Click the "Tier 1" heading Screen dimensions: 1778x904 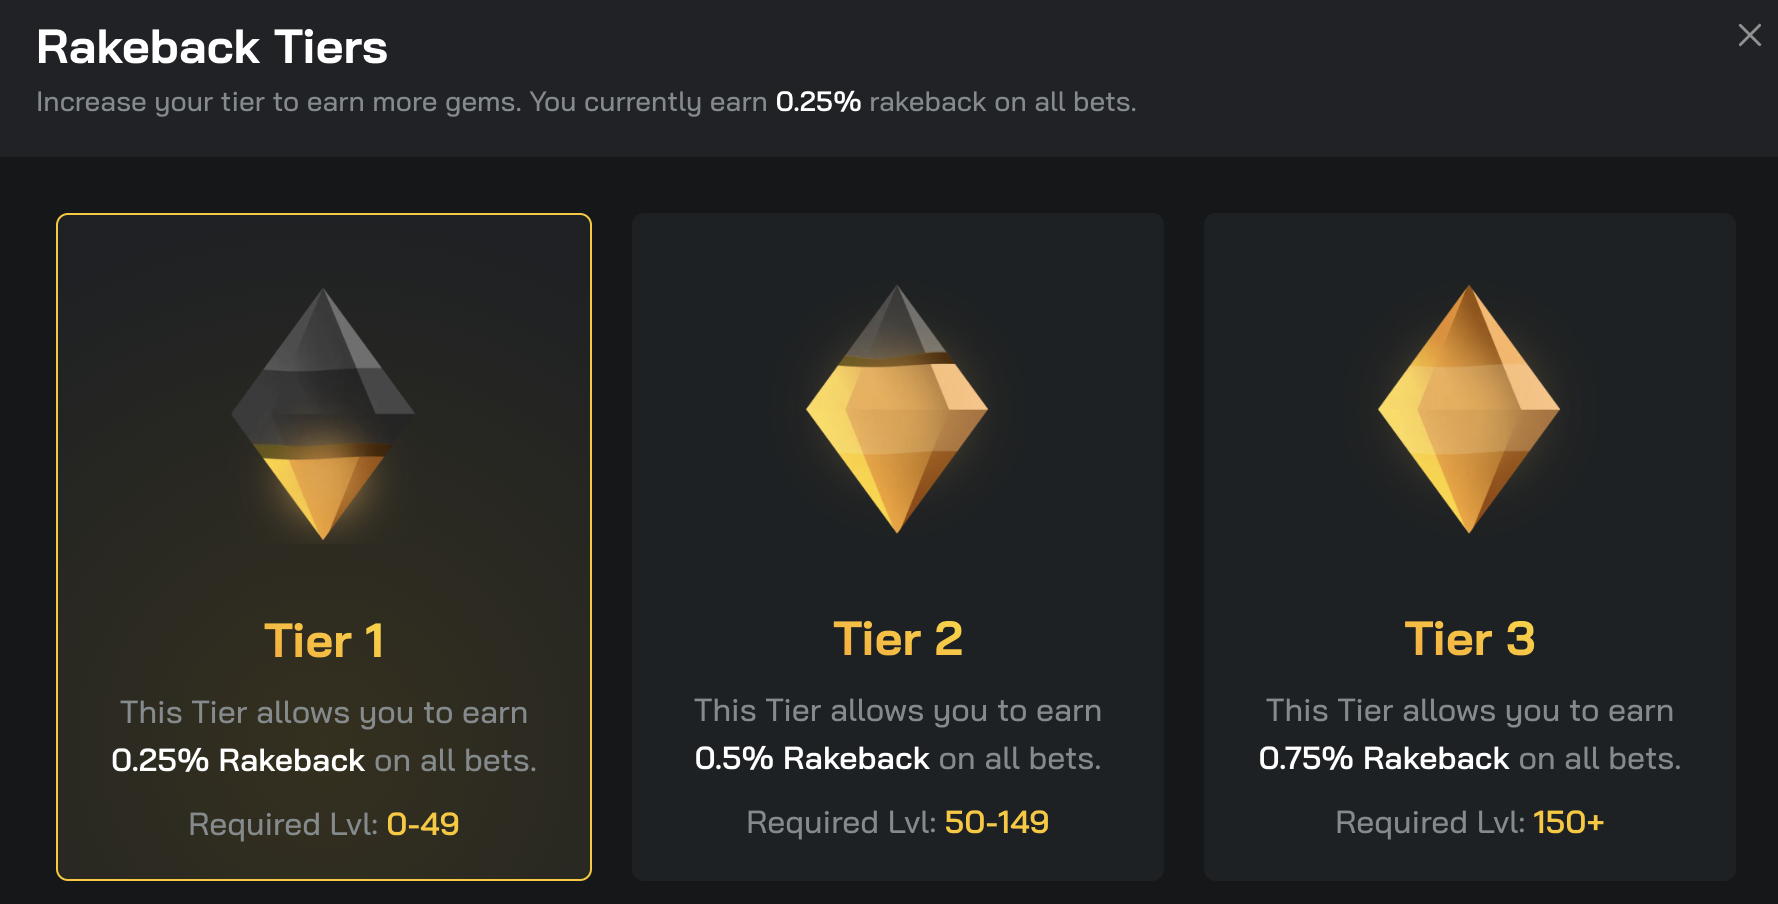pyautogui.click(x=323, y=641)
